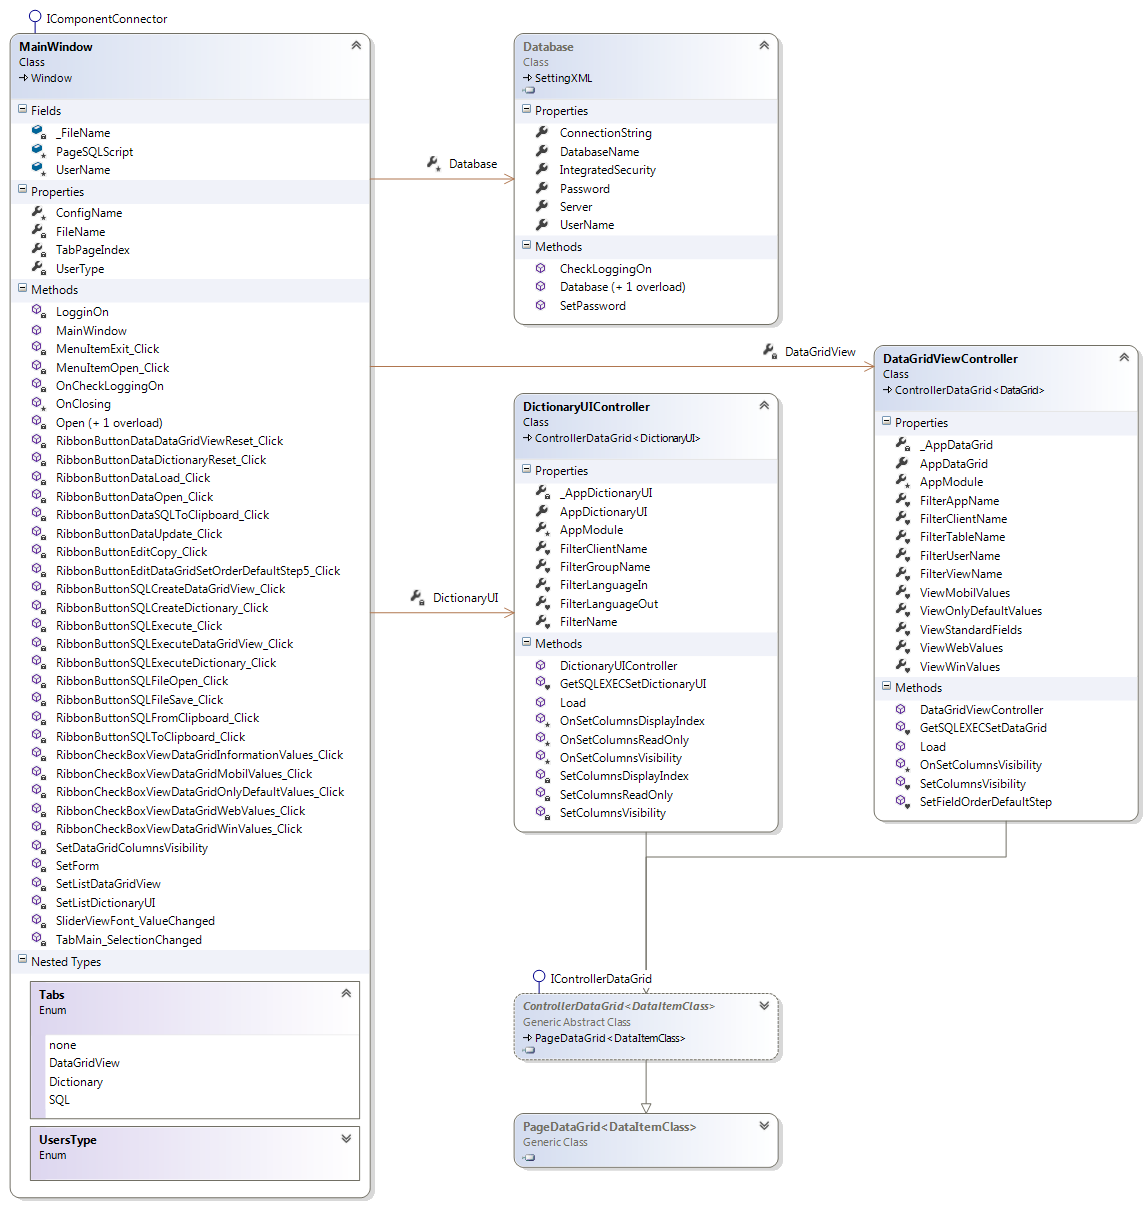The height and width of the screenshot is (1206, 1147).
Task: Click the wrench icon on the DictionaryUI association label
Action: [x=418, y=597]
